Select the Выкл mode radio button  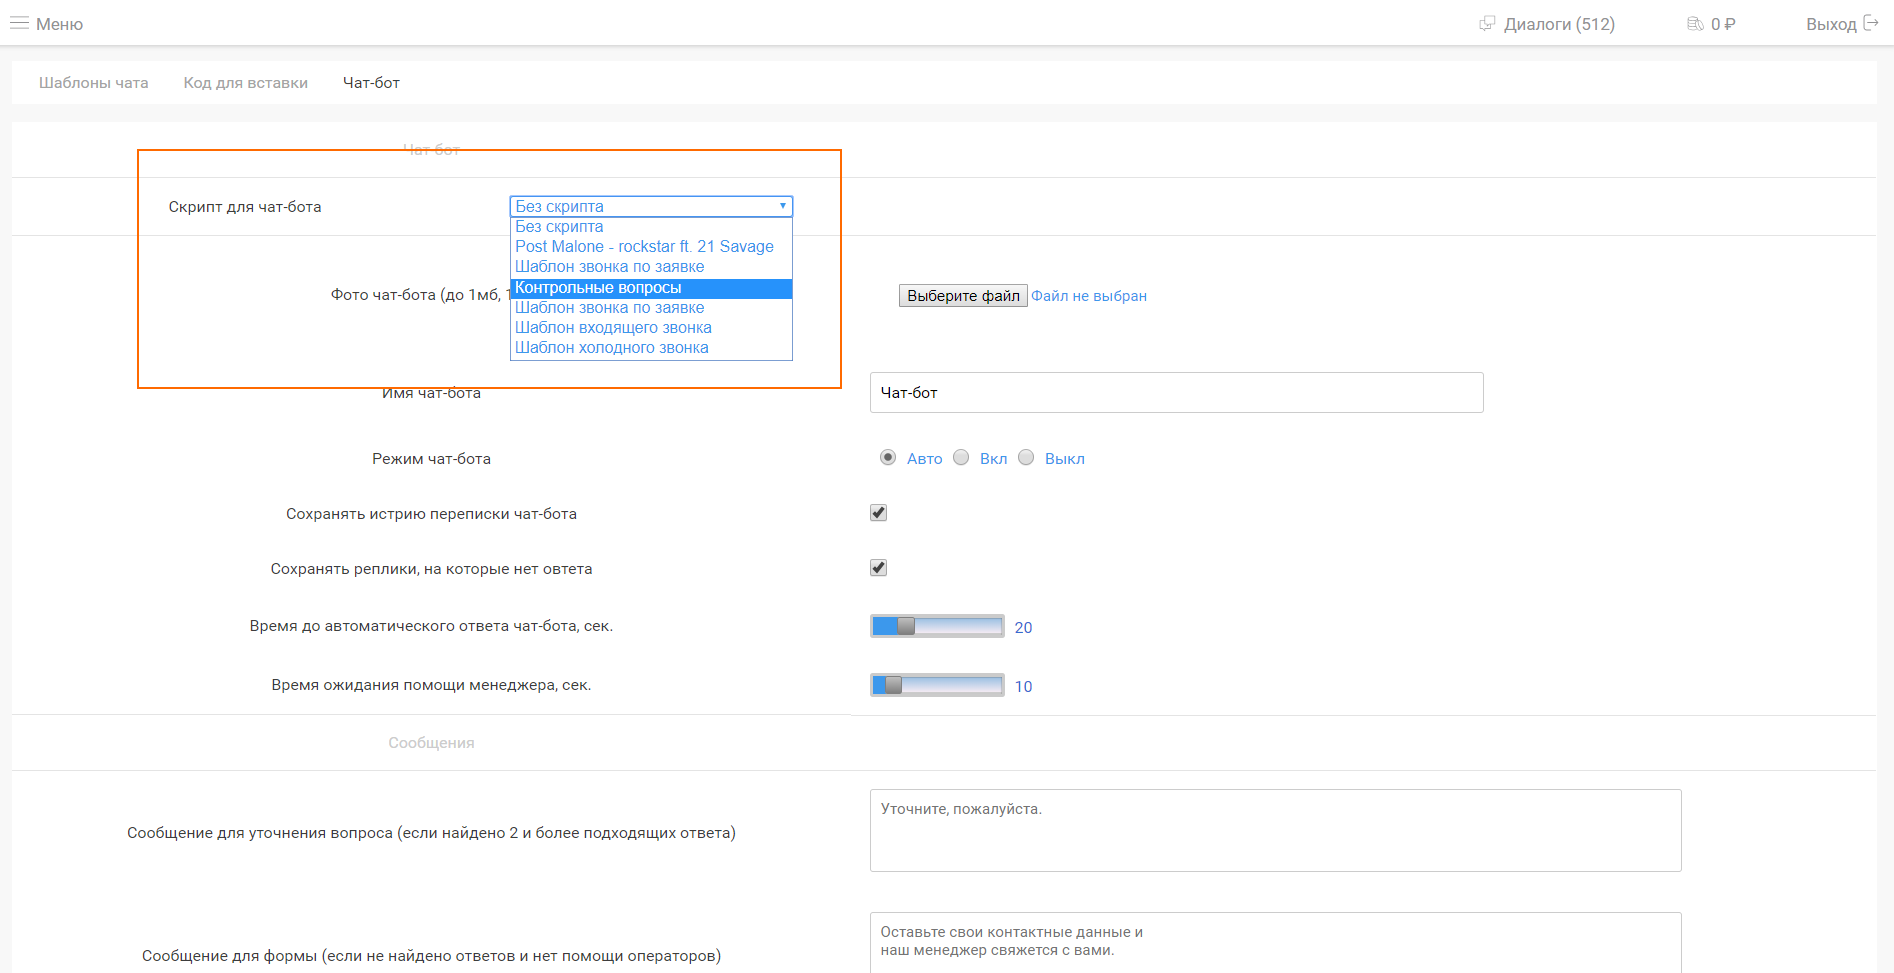pyautogui.click(x=1026, y=458)
